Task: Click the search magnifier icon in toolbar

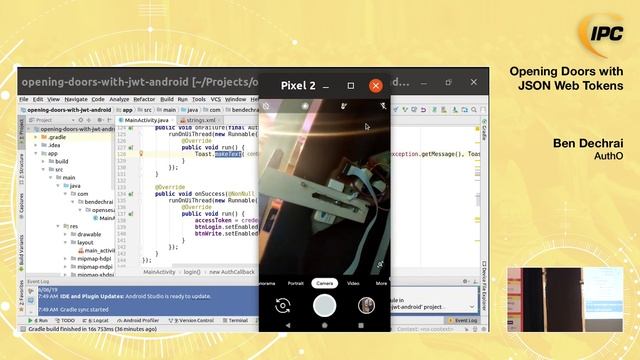Action: [474, 110]
